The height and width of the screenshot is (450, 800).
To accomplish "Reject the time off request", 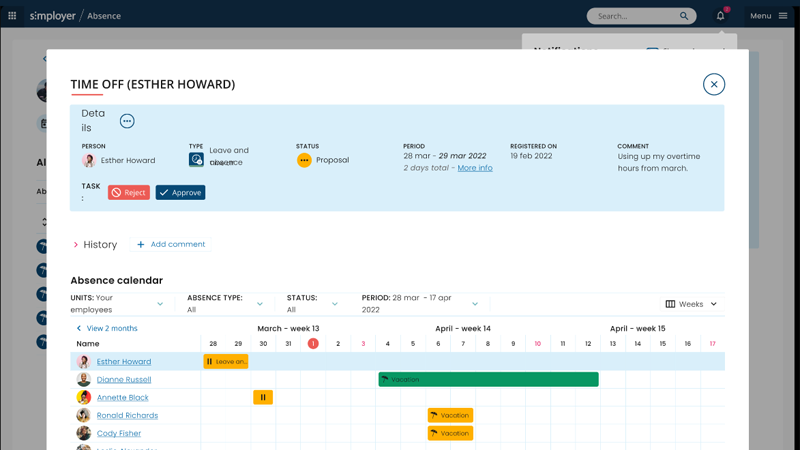I will 129,192.
